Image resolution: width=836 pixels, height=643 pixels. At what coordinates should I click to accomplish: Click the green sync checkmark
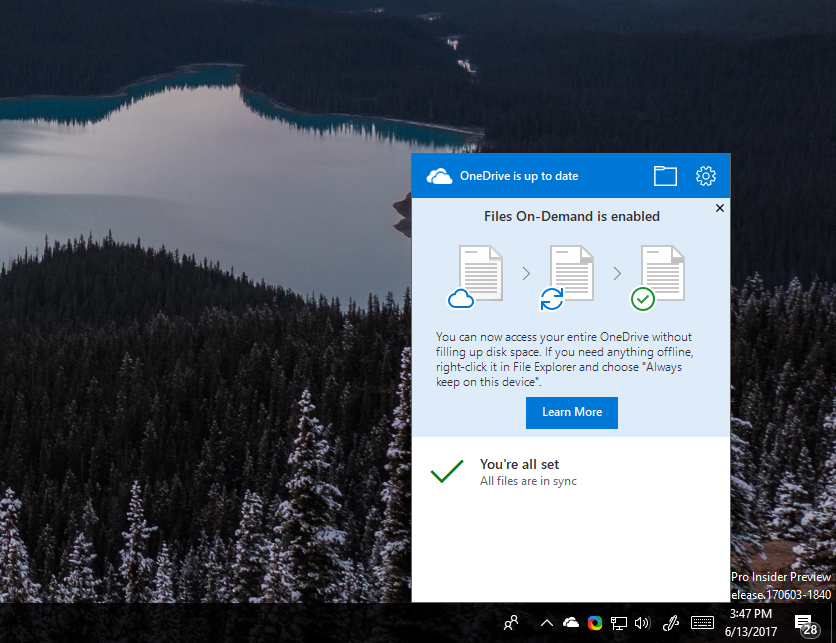tap(447, 471)
